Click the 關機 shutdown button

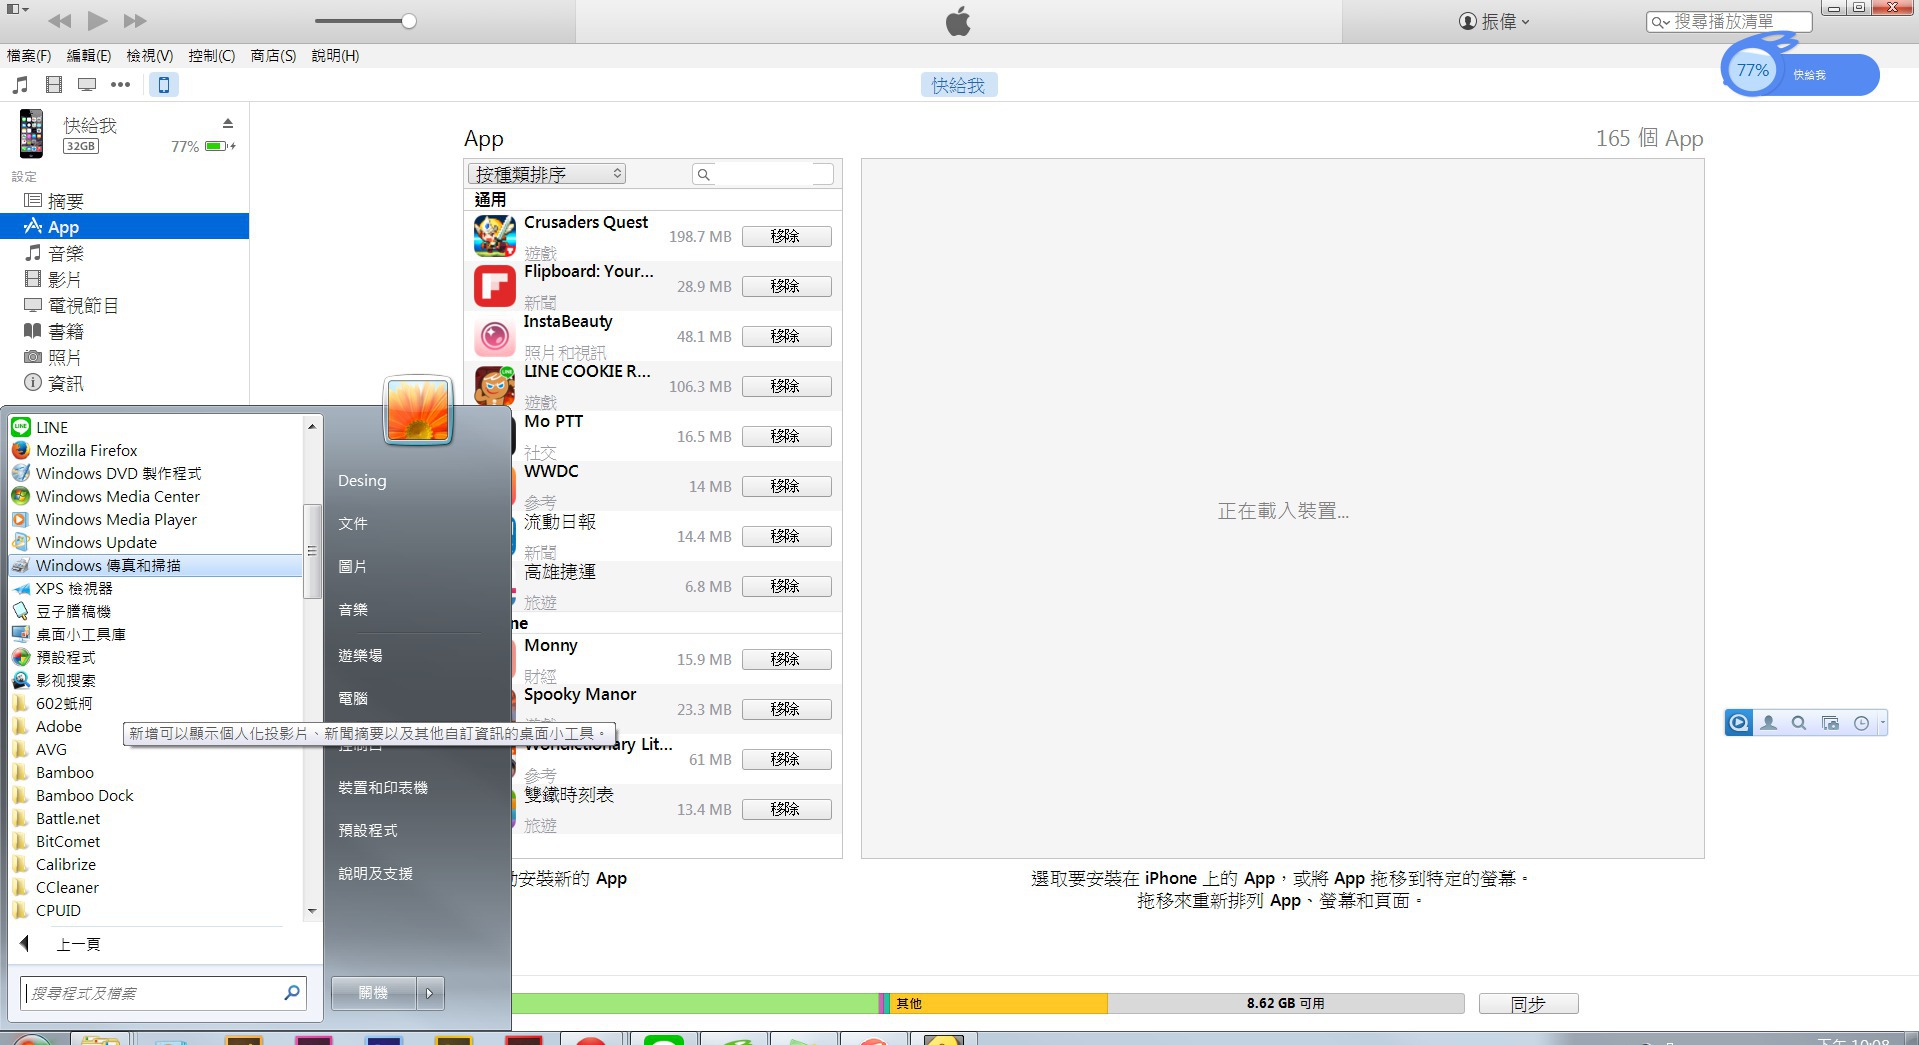pyautogui.click(x=373, y=993)
